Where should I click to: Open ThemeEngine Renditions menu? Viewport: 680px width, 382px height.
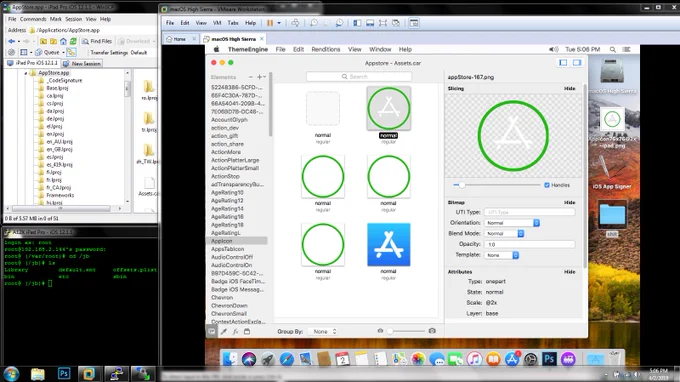click(x=326, y=49)
